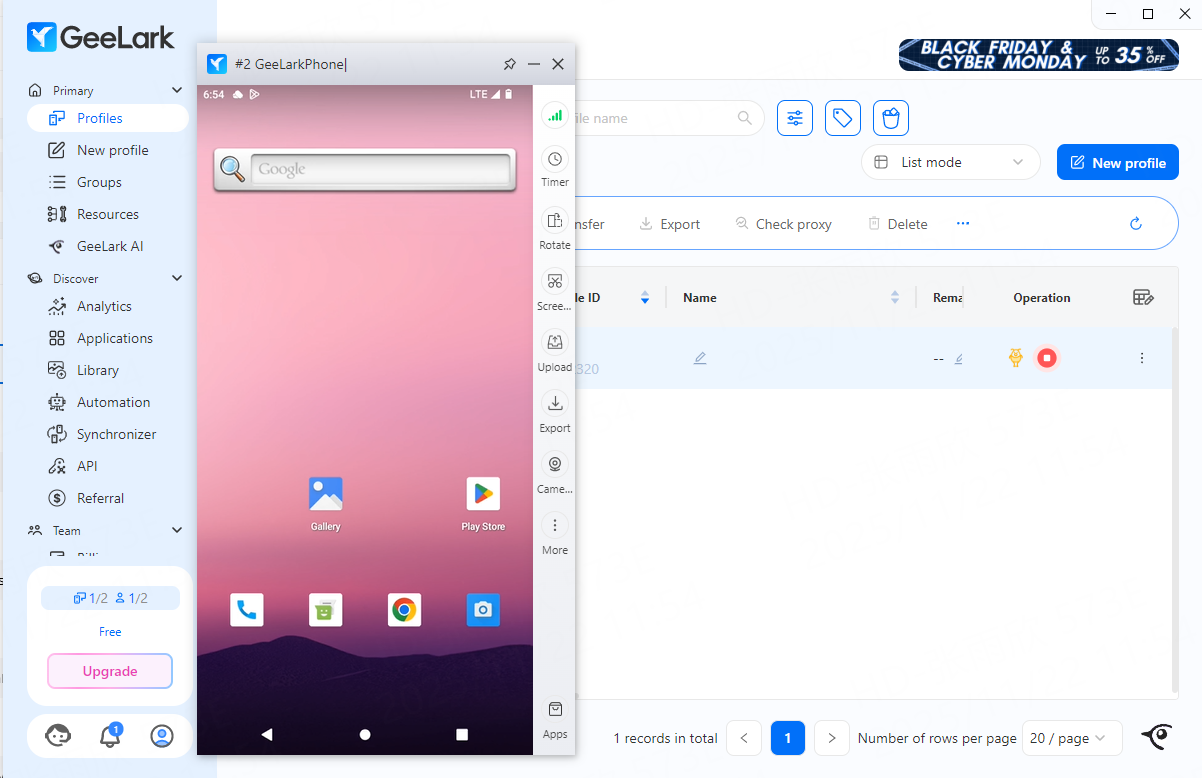Open Chrome browser on phone dock
This screenshot has width=1202, height=778.
[x=404, y=610]
